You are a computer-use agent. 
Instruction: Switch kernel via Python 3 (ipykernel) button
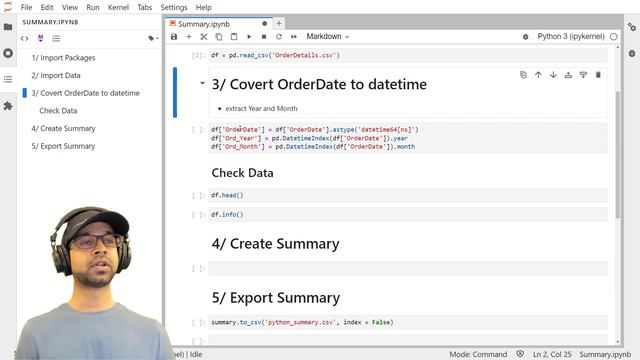(571, 37)
